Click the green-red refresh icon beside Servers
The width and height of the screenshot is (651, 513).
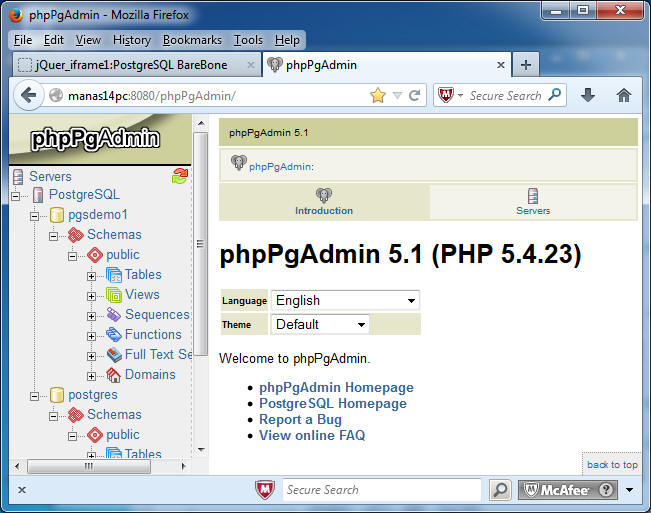180,176
